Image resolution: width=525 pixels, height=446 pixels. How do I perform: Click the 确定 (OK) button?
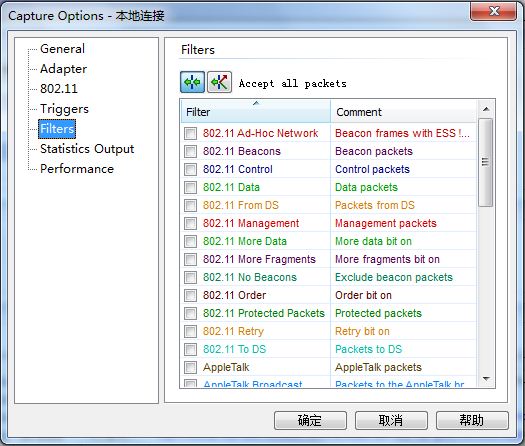point(310,420)
